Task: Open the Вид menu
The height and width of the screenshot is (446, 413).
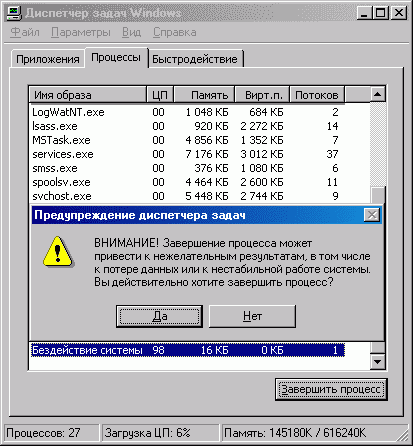Action: point(131,32)
